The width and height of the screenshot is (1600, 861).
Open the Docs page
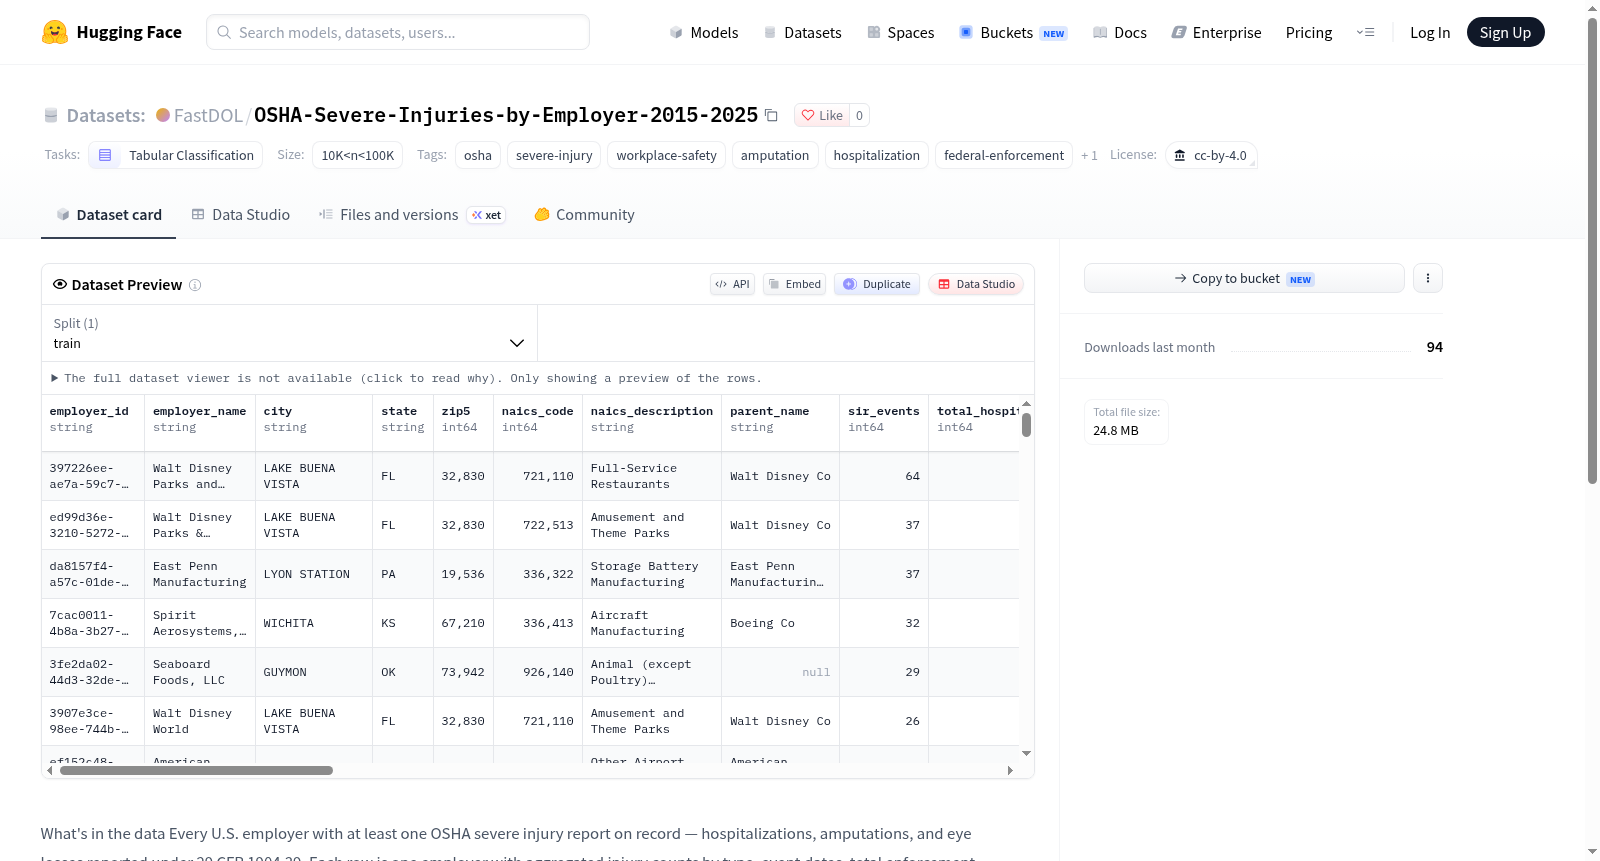pos(1119,32)
